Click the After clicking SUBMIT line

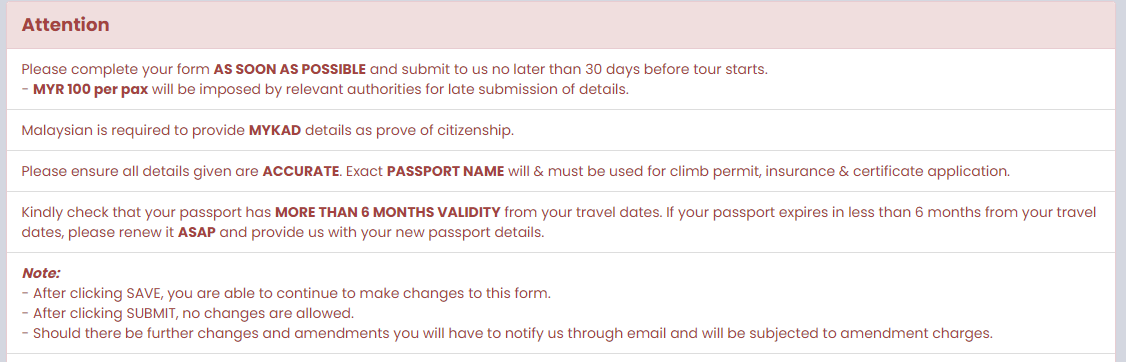(188, 313)
